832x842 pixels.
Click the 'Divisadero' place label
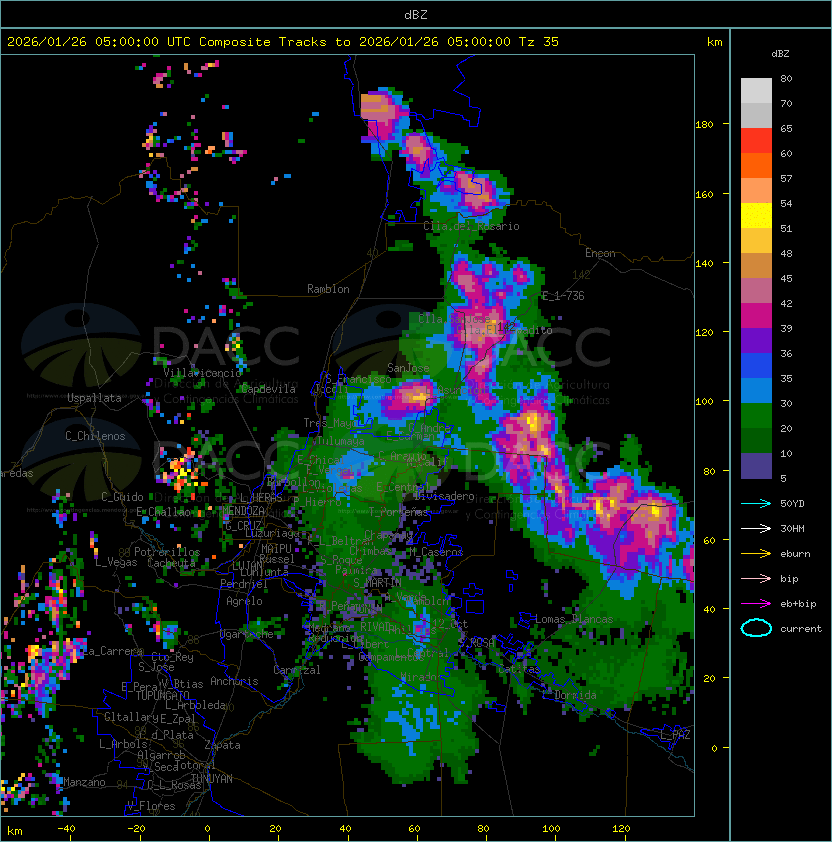[444, 496]
